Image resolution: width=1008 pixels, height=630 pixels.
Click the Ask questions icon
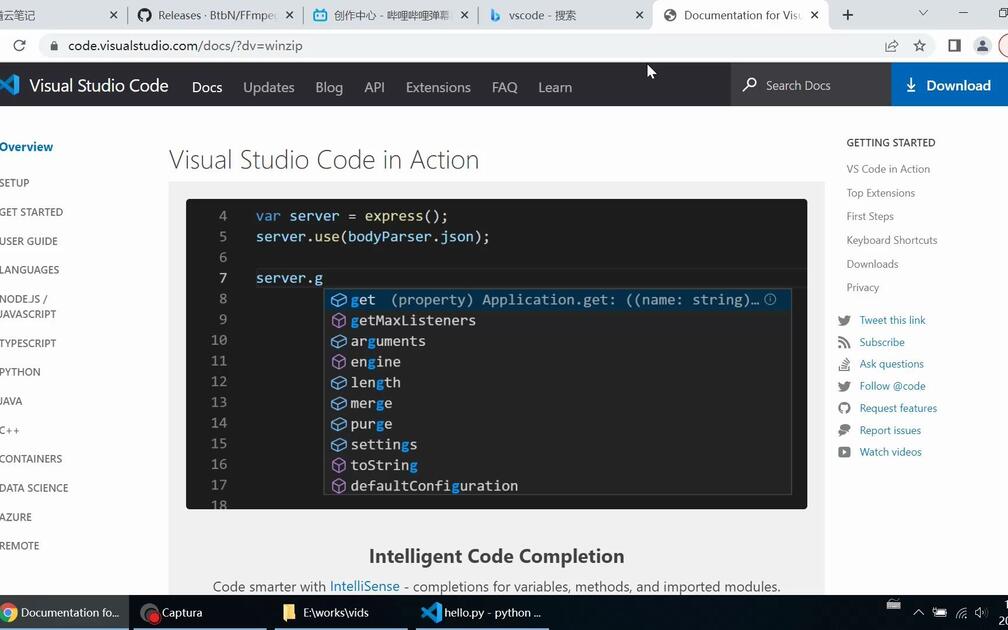click(844, 364)
